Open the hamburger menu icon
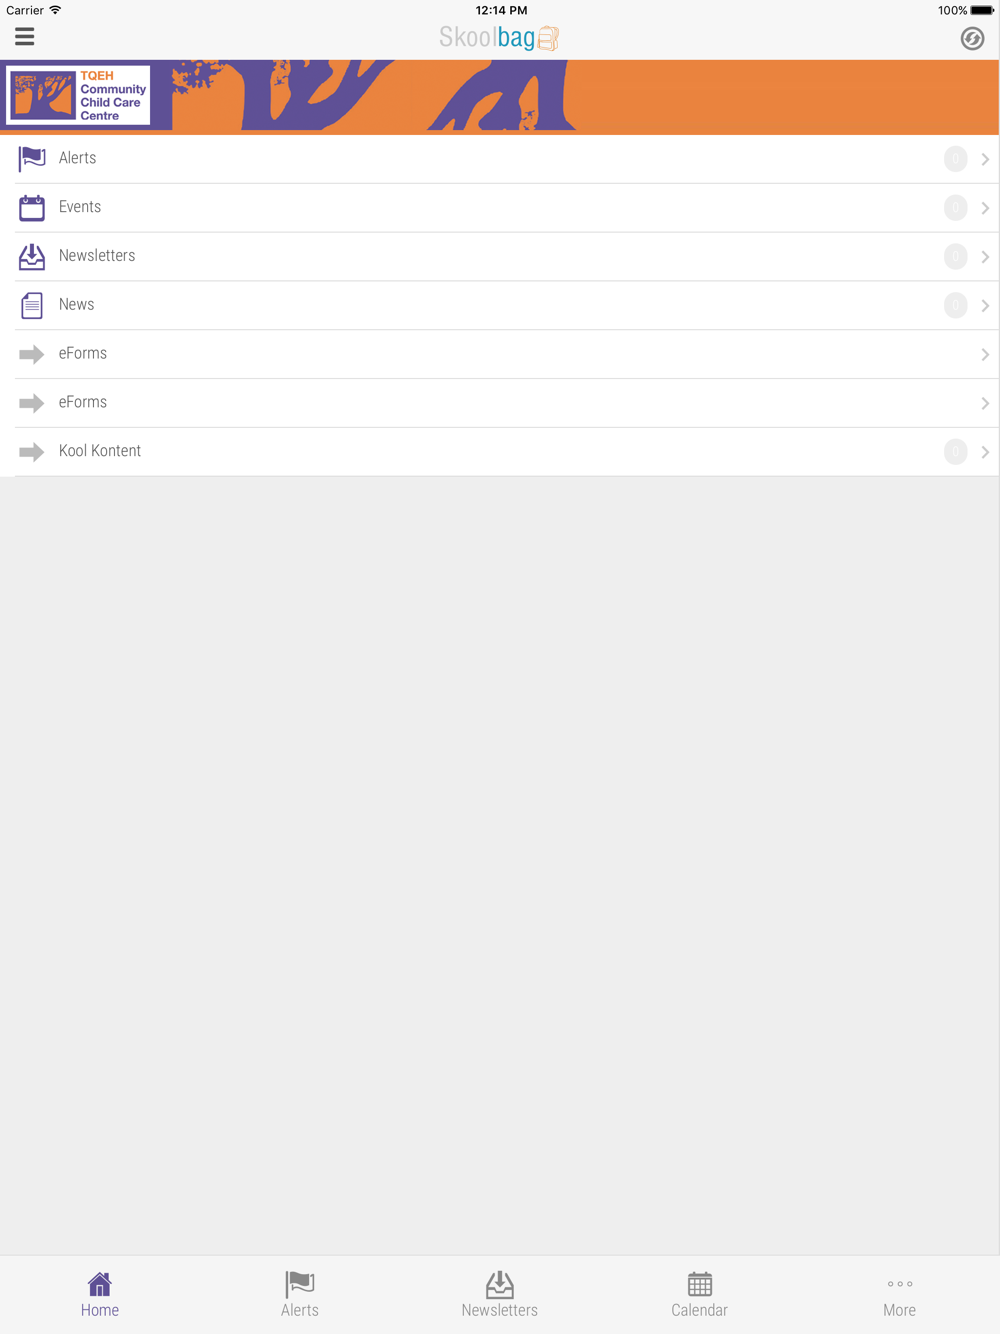 [25, 37]
